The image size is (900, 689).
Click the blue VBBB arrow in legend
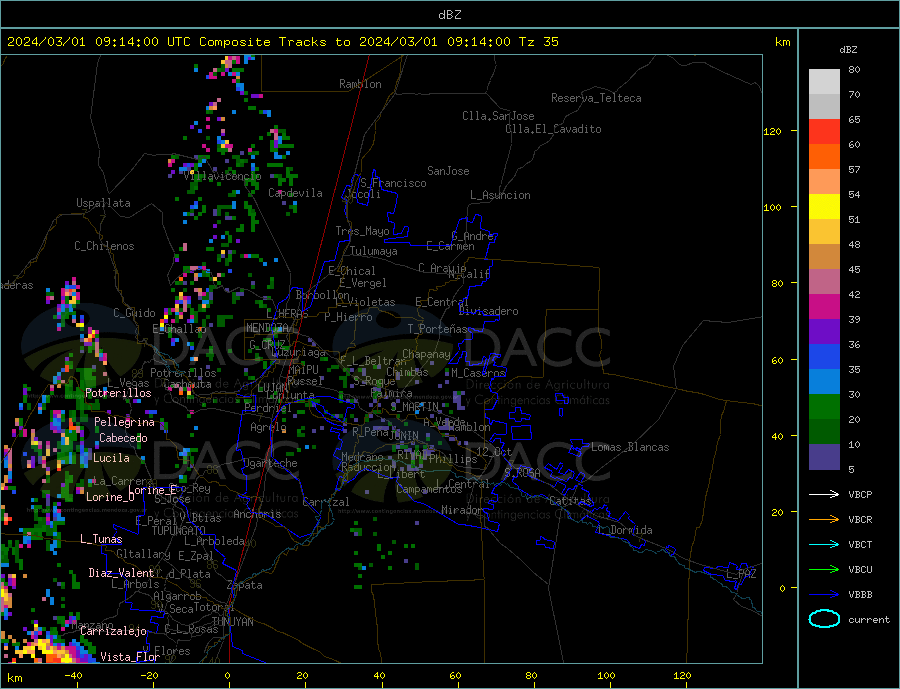tap(824, 594)
